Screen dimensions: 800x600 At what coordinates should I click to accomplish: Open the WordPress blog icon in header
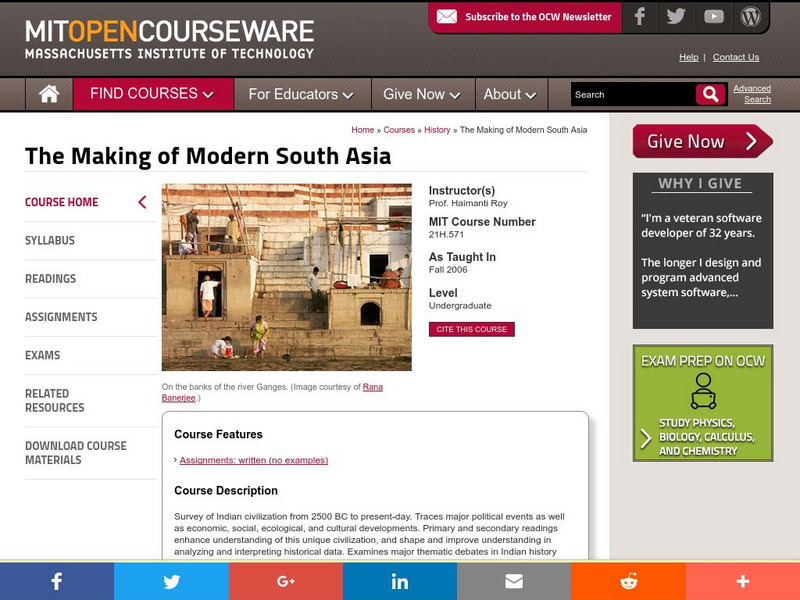tap(750, 17)
